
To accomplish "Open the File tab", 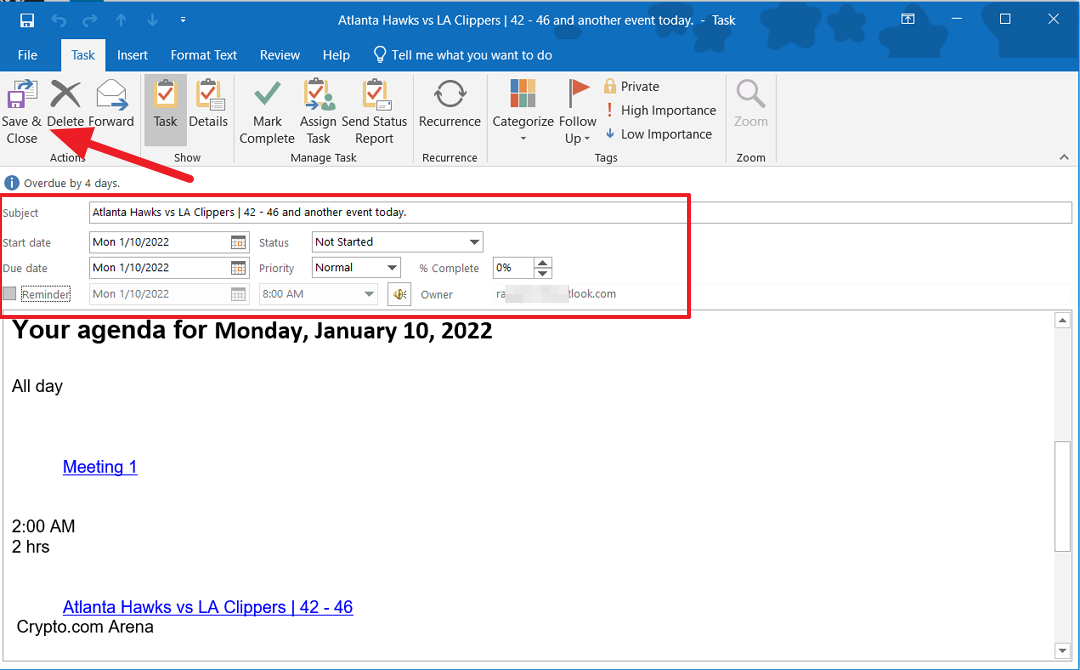I will (x=28, y=55).
